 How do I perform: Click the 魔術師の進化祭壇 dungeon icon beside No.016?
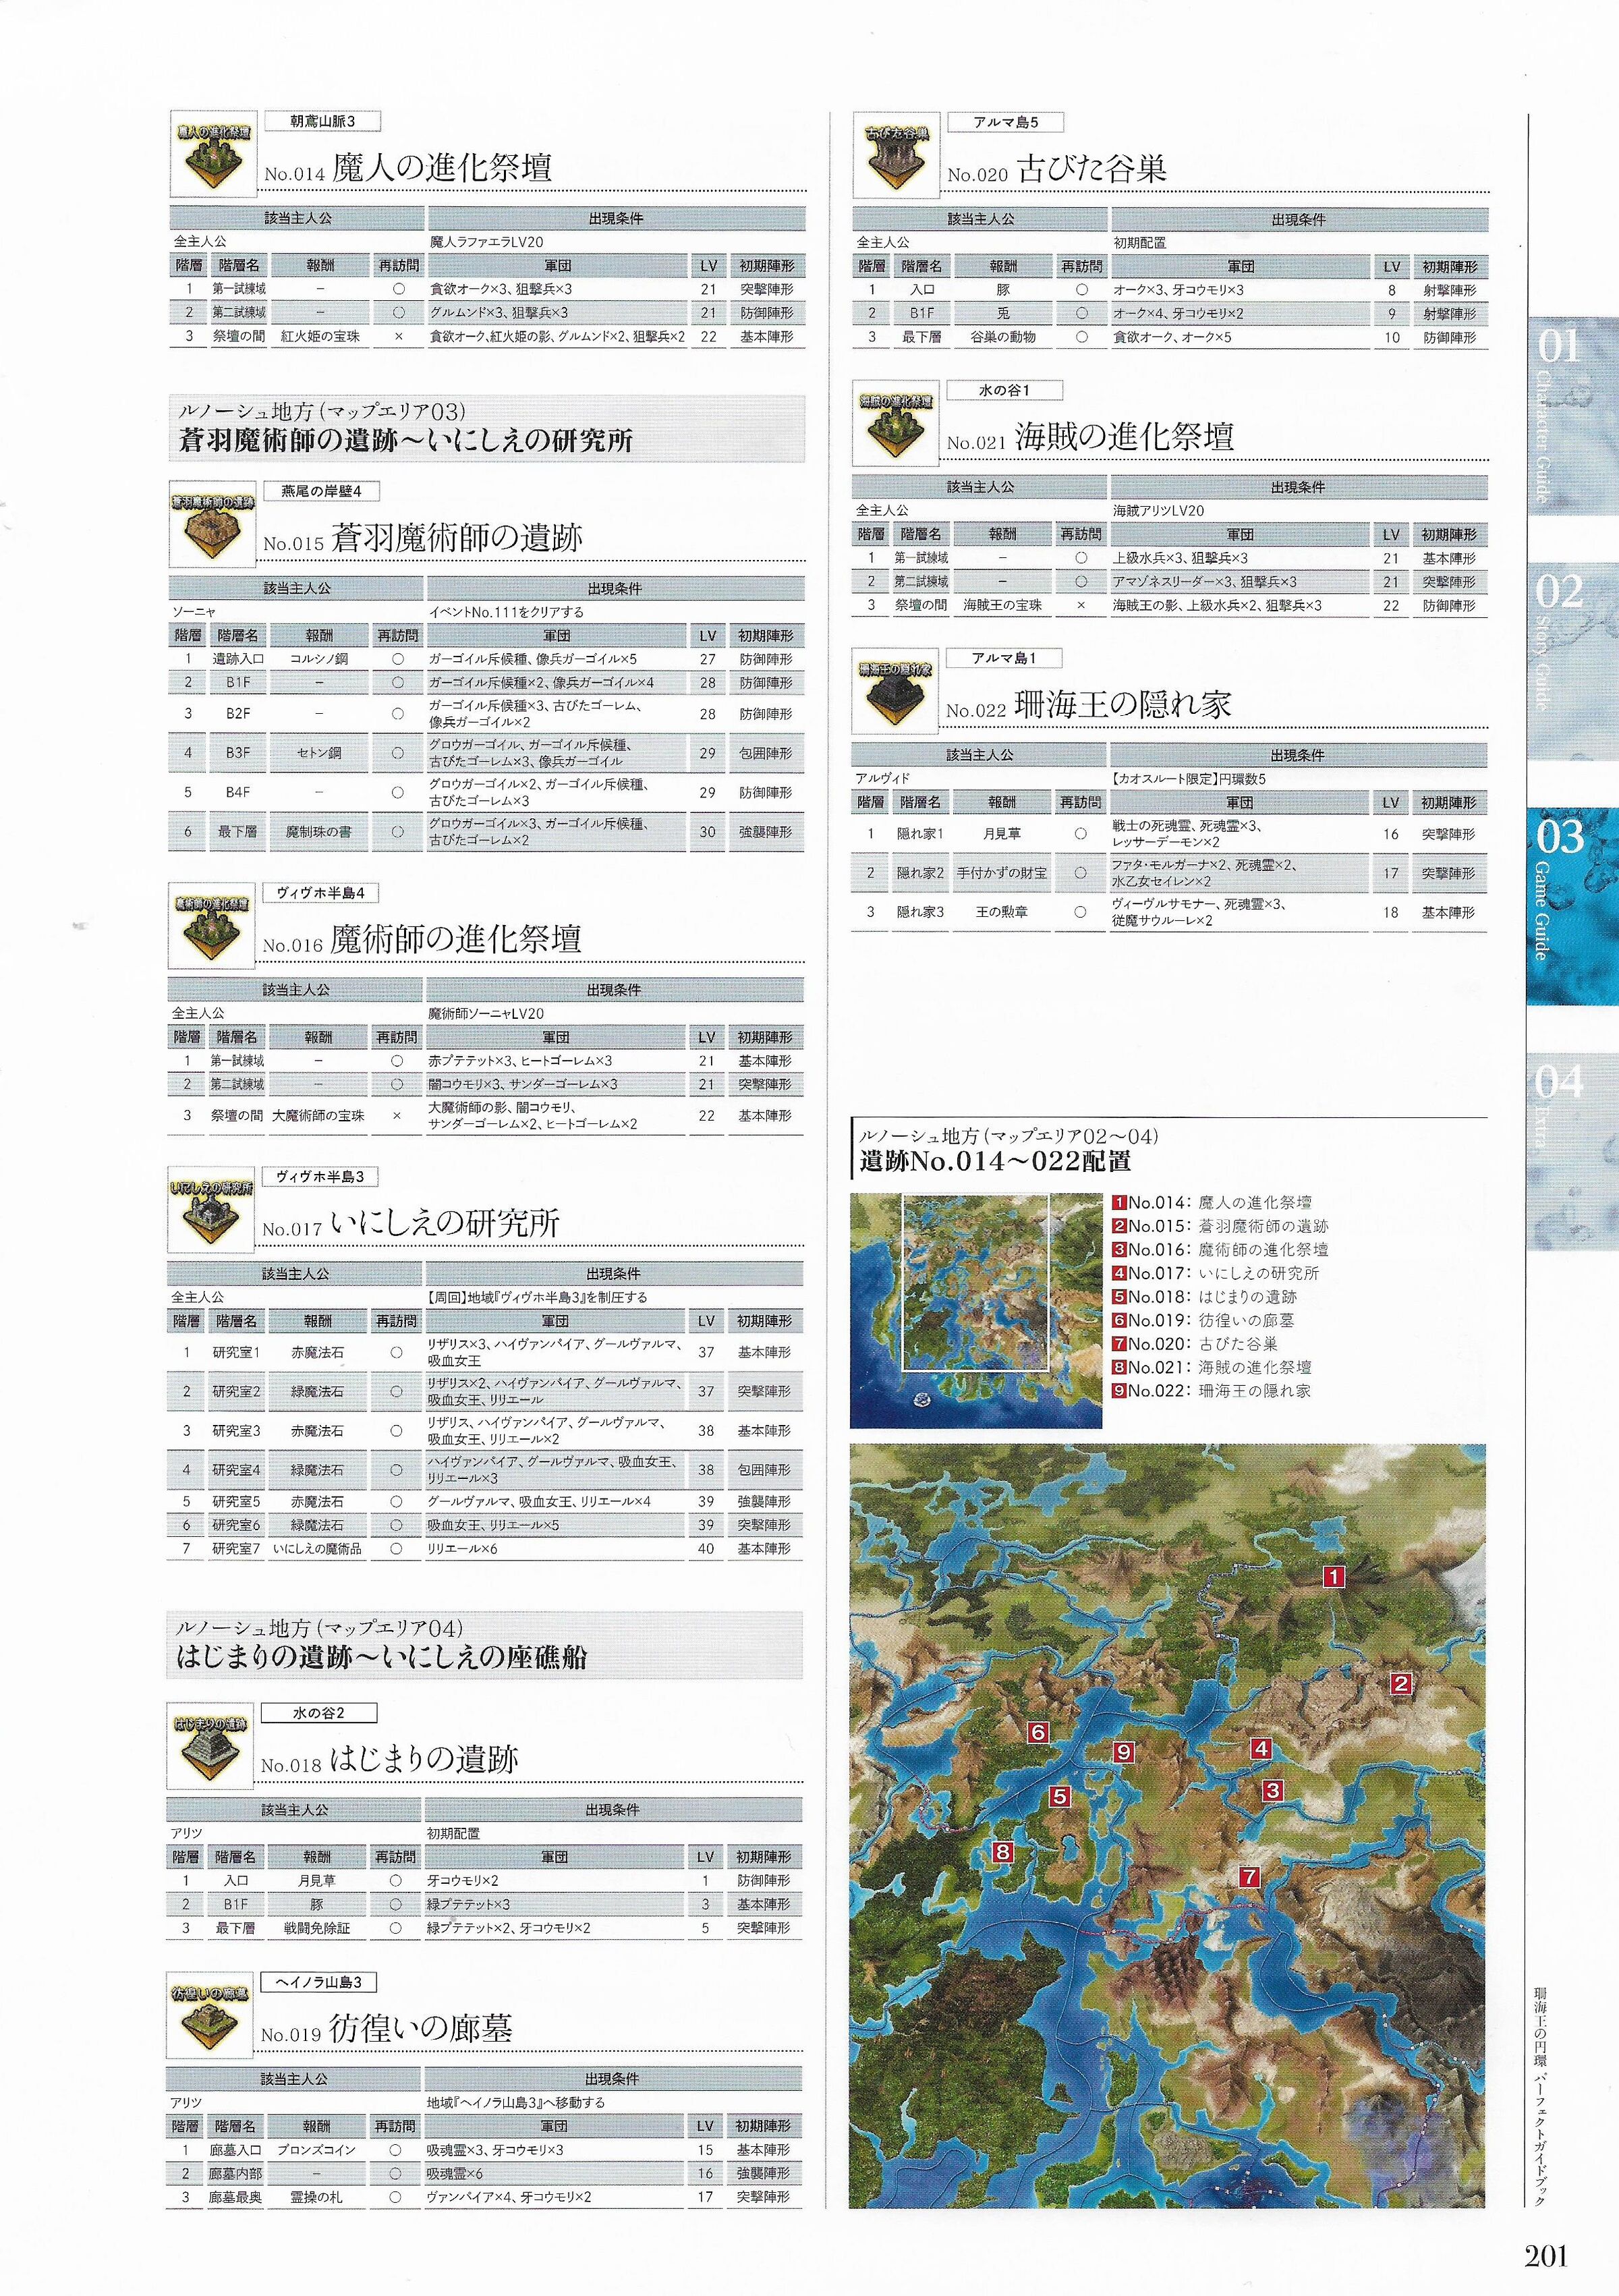tap(211, 927)
